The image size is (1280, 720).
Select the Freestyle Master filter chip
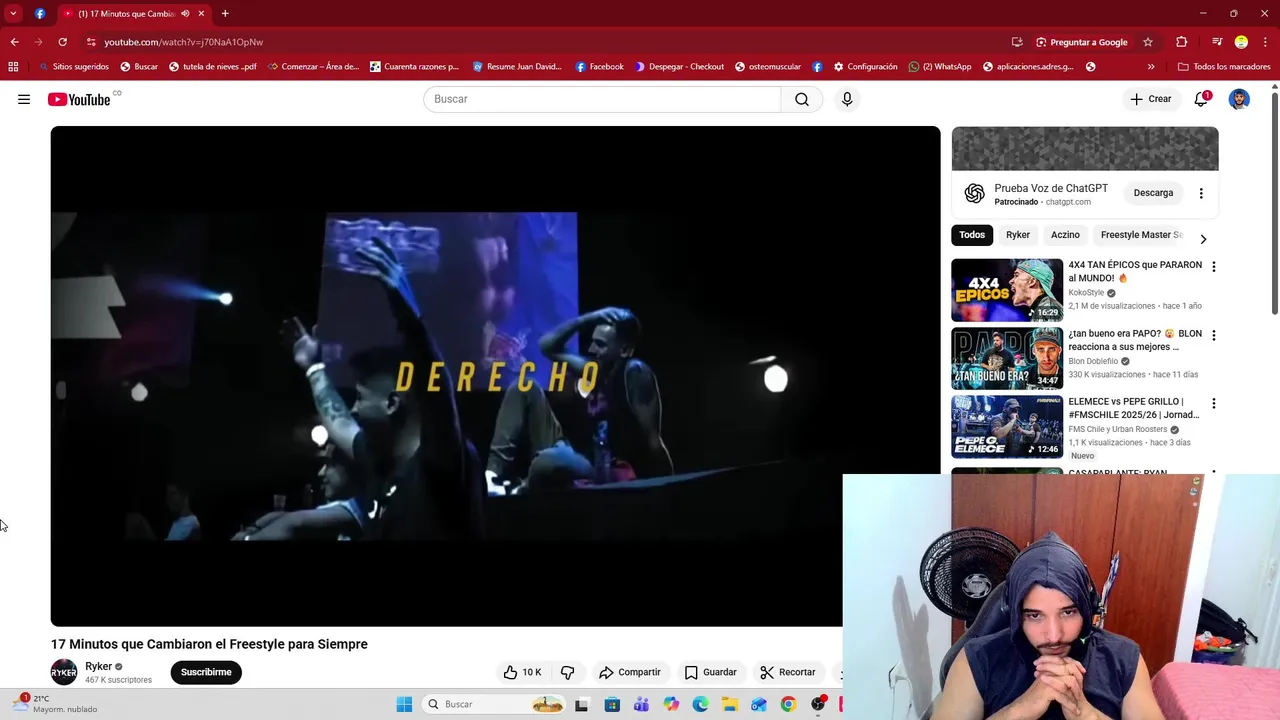pos(1141,235)
